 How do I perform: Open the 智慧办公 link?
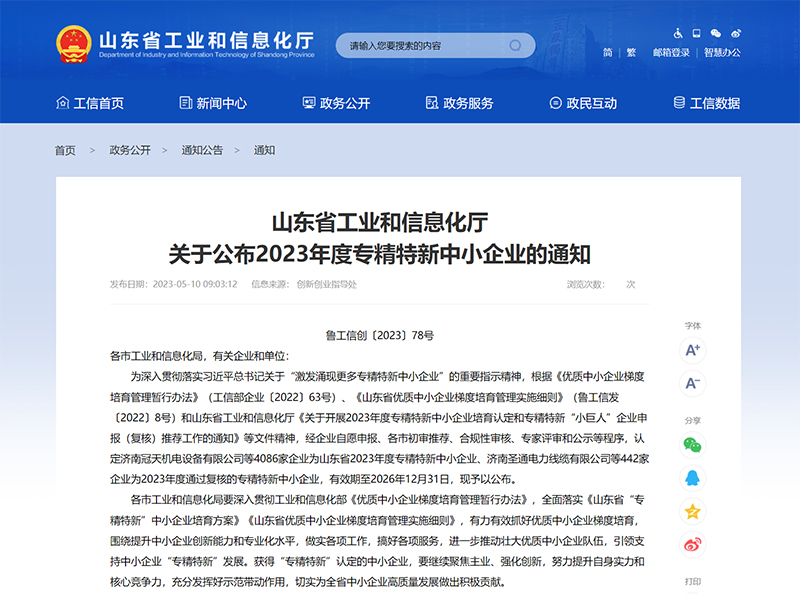point(722,52)
